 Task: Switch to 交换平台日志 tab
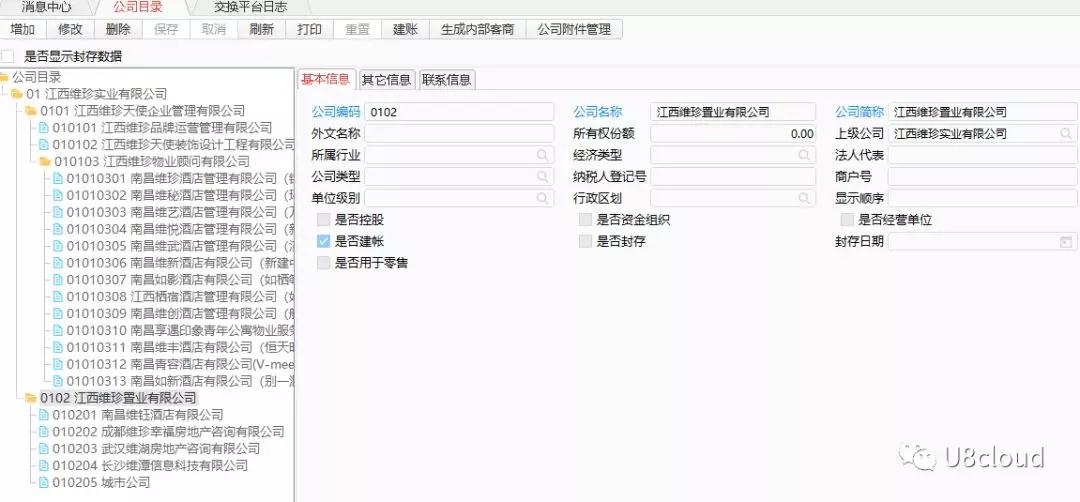(251, 8)
